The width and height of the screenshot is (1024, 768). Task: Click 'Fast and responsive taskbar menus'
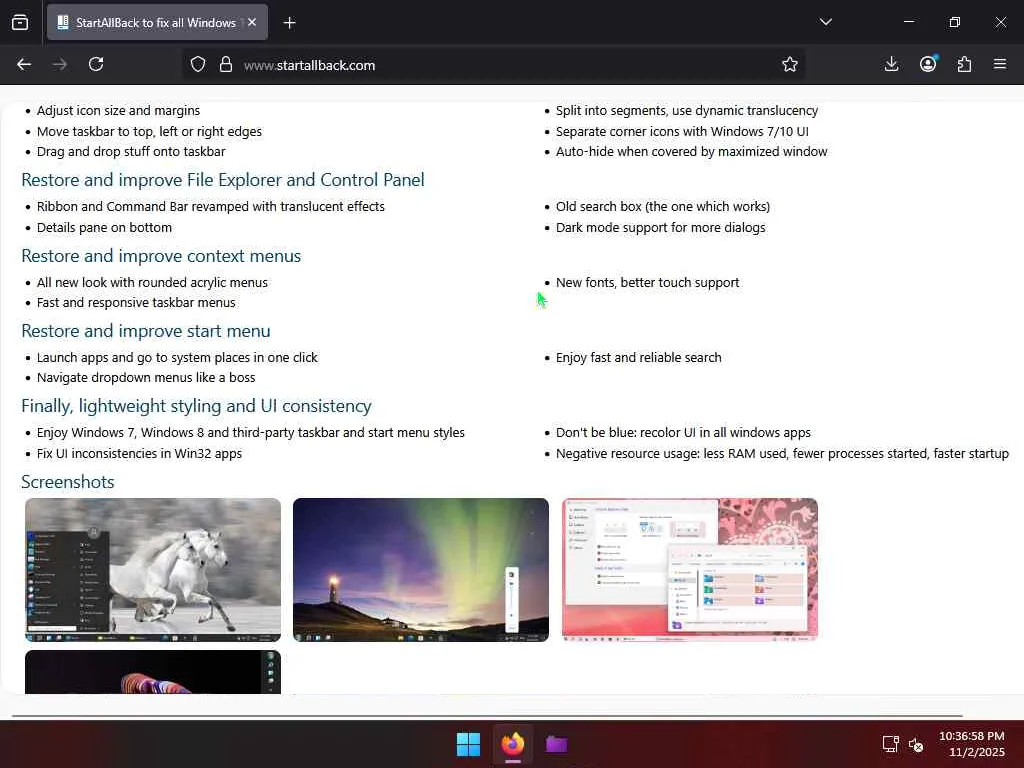pos(136,302)
